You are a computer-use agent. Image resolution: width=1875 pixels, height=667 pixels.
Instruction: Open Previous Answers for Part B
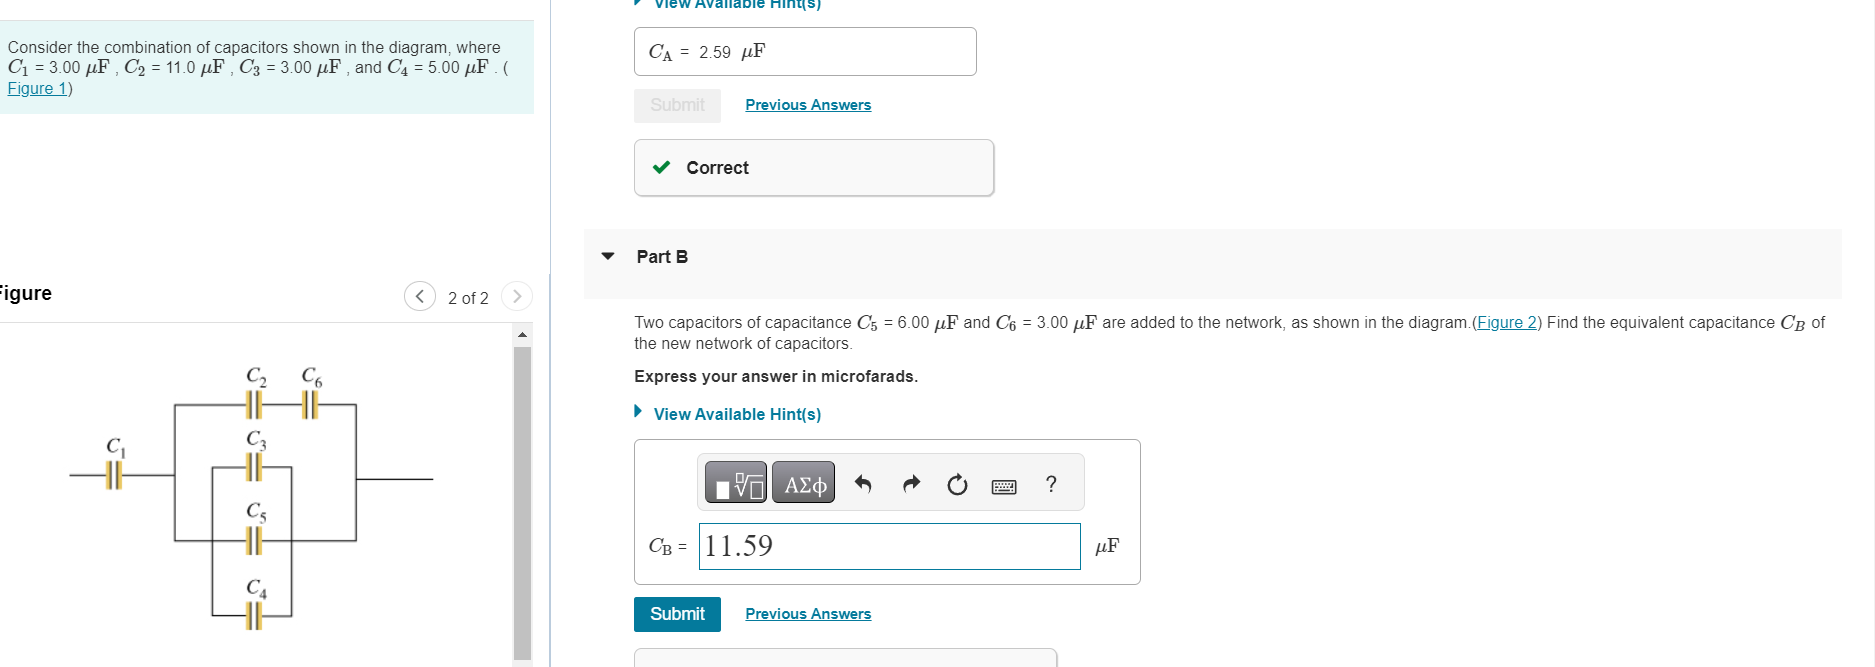coord(808,613)
